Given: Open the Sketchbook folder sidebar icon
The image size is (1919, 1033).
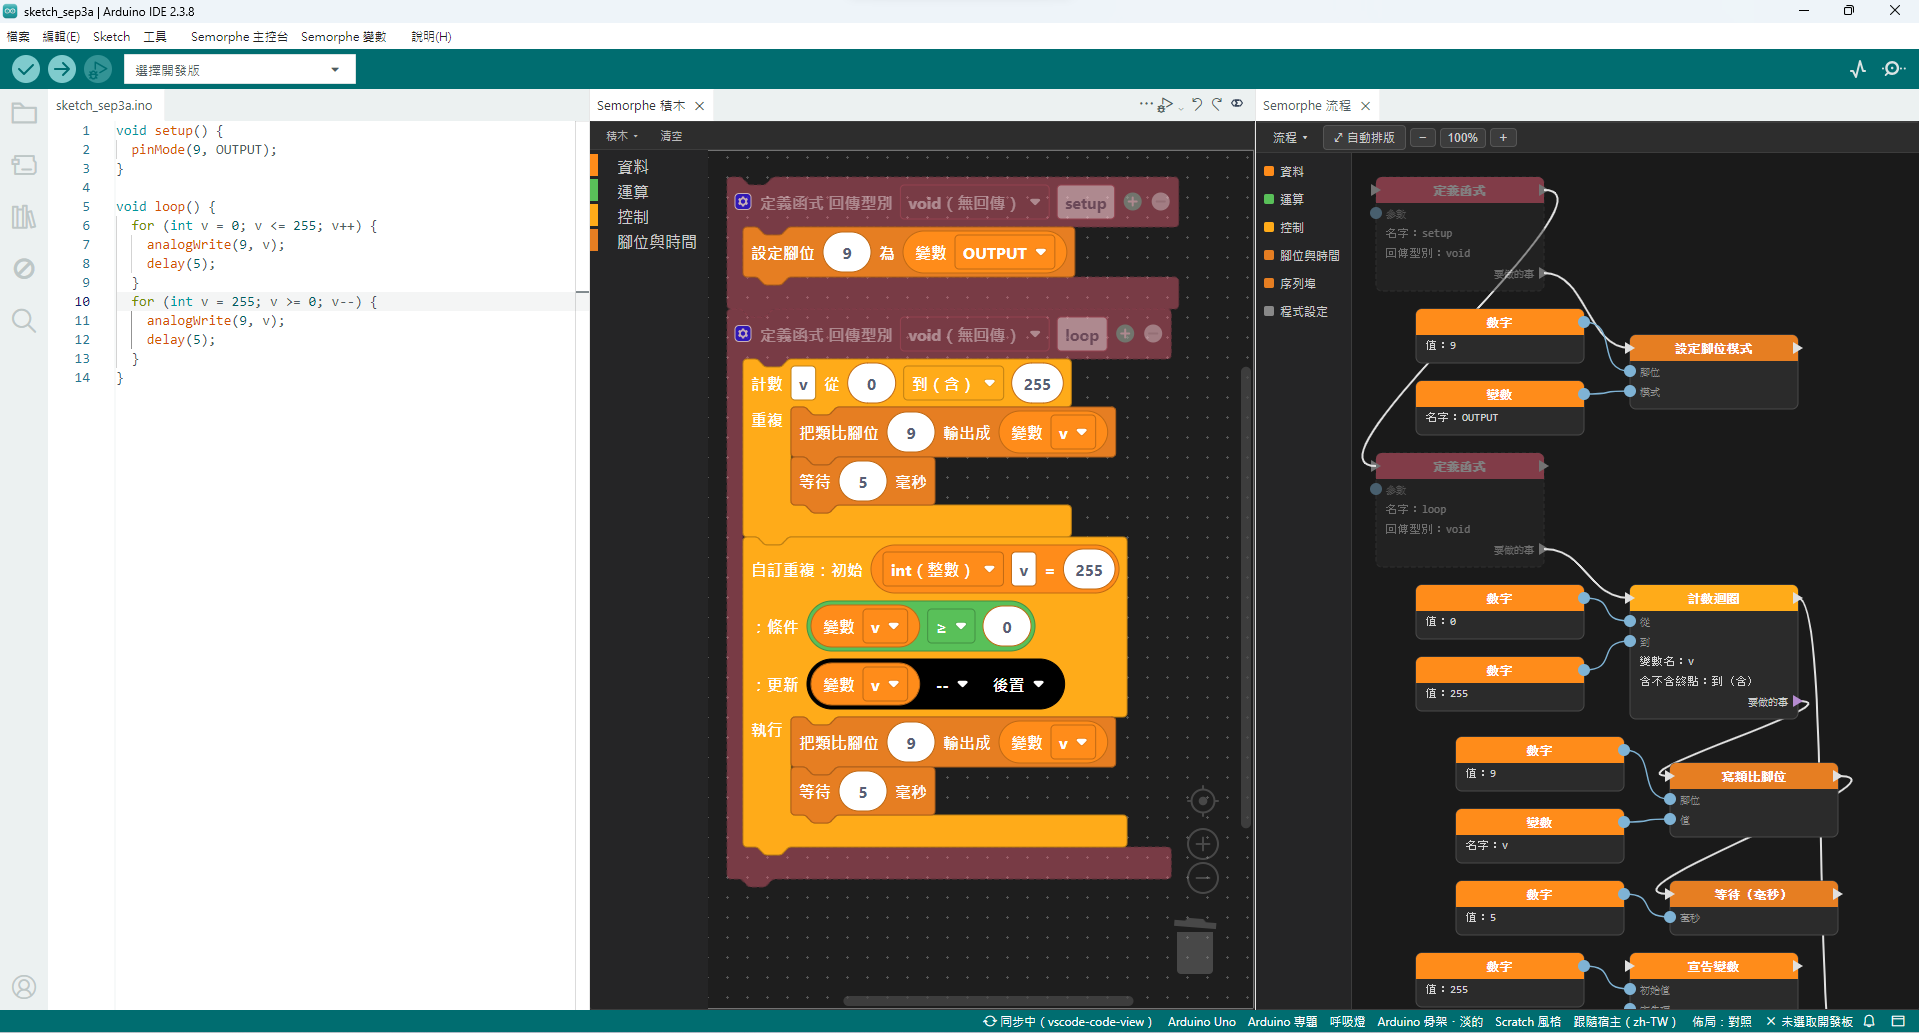Looking at the screenshot, I should point(24,113).
